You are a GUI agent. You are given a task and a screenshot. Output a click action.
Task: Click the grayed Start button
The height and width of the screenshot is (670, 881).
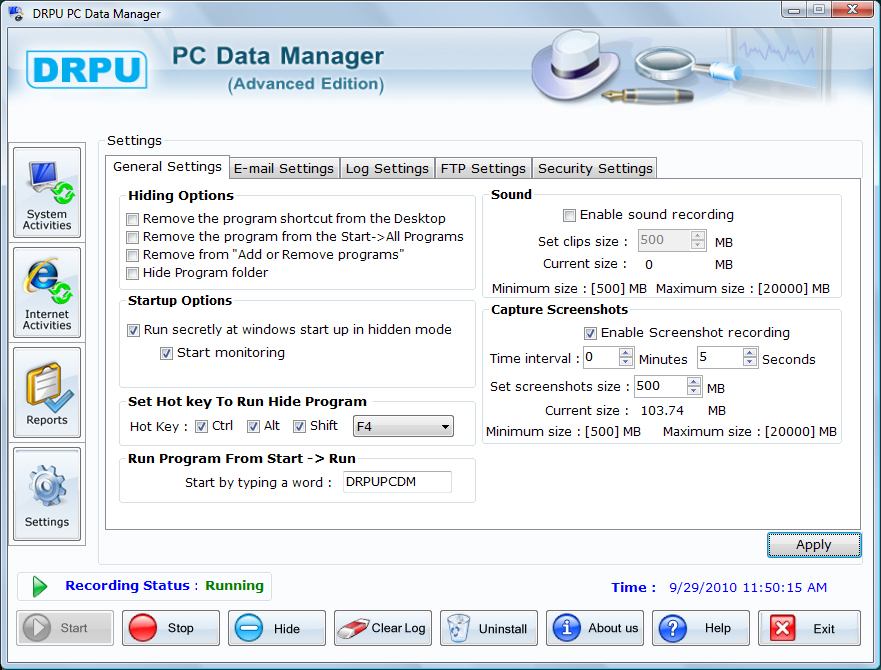pyautogui.click(x=65, y=628)
